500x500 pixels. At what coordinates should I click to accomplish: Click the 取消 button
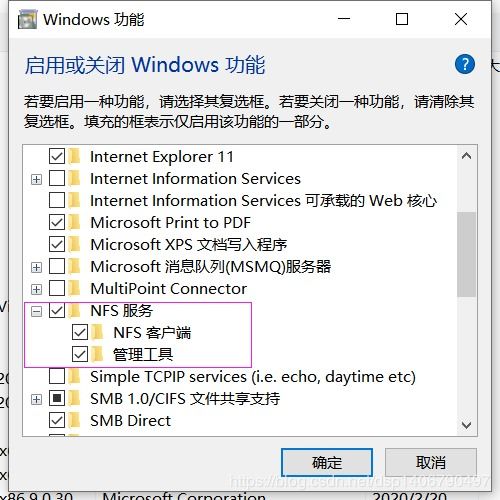click(431, 462)
